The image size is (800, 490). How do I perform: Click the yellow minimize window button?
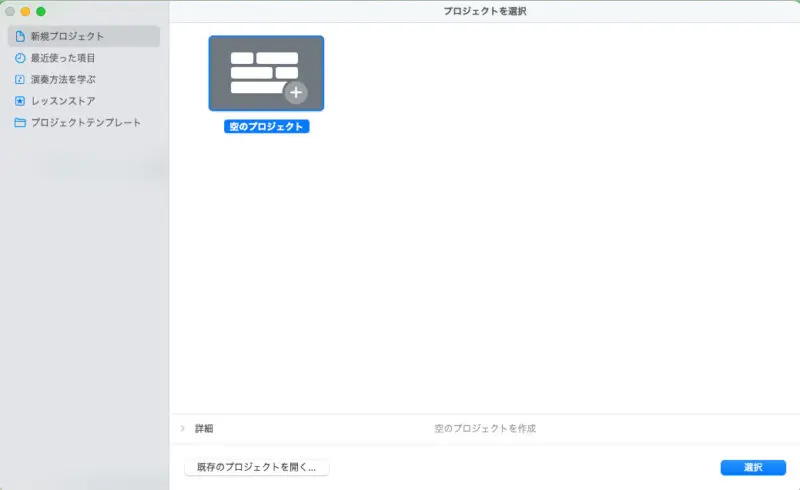(26, 11)
